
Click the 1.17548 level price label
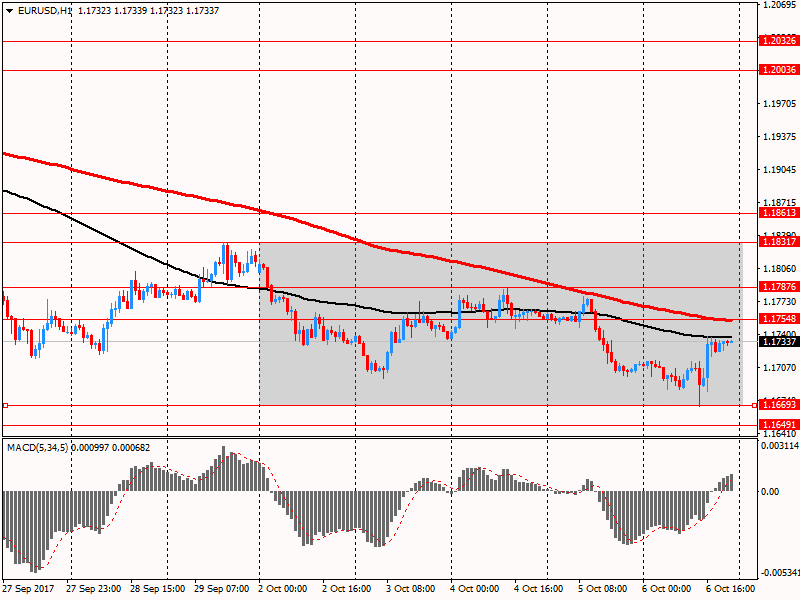(x=778, y=319)
